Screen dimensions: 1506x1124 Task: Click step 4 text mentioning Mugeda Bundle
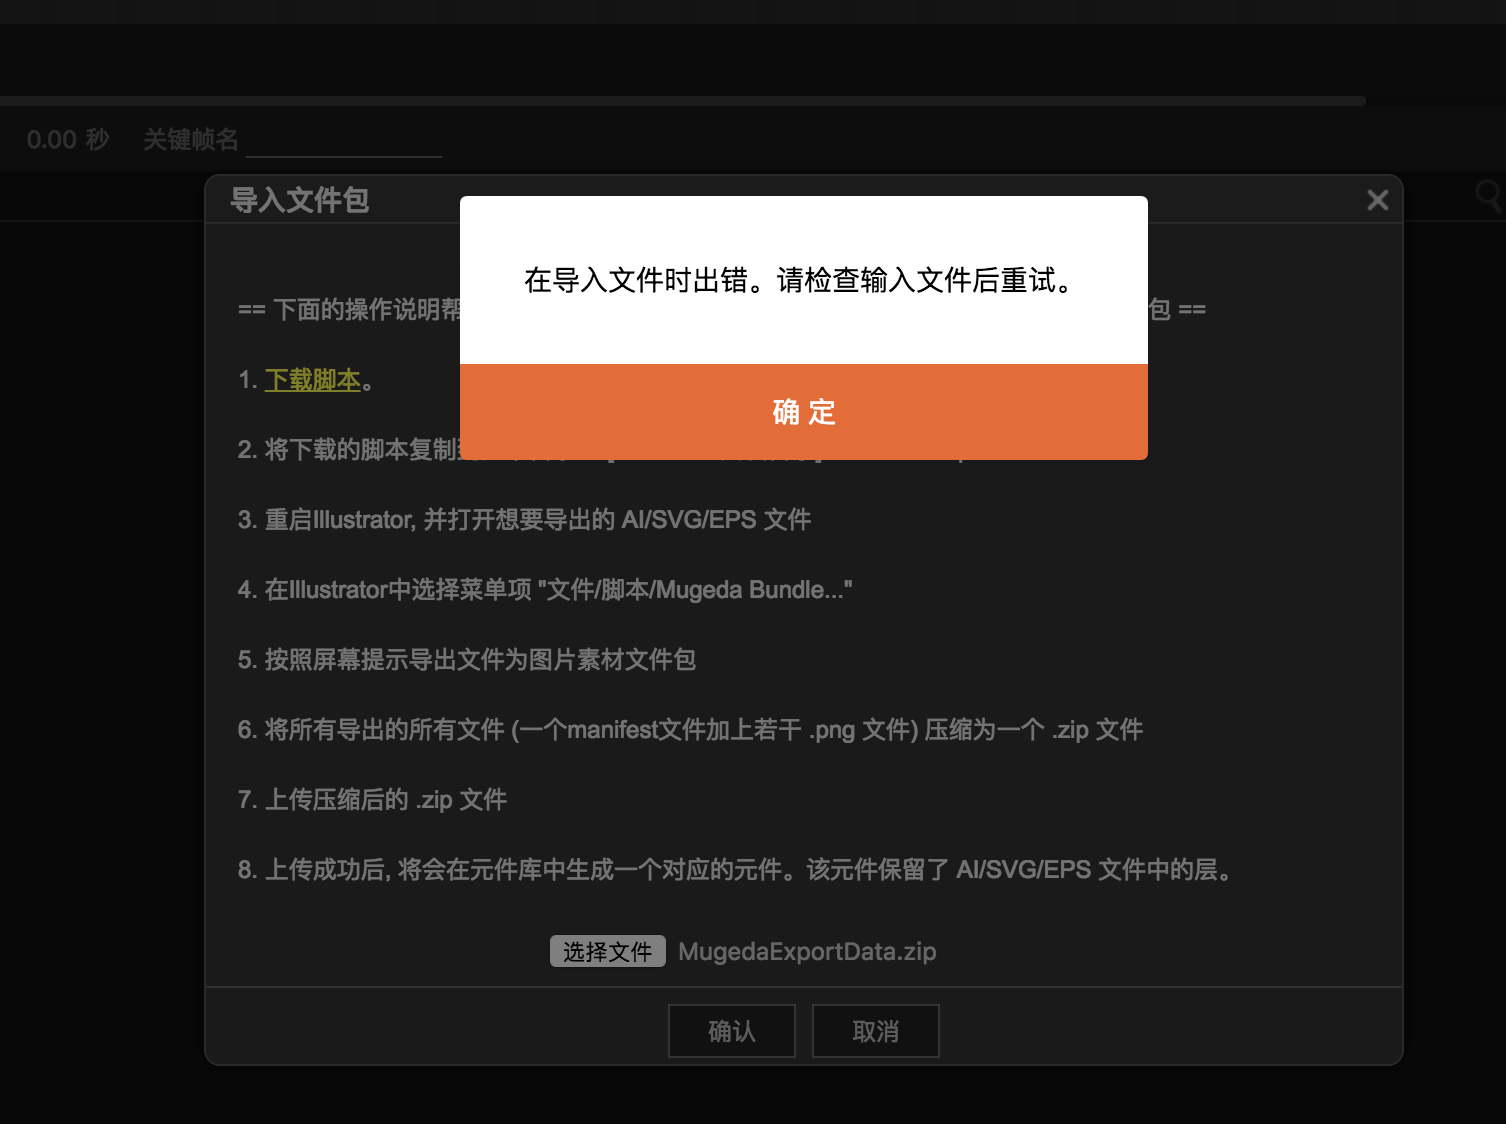tap(545, 590)
